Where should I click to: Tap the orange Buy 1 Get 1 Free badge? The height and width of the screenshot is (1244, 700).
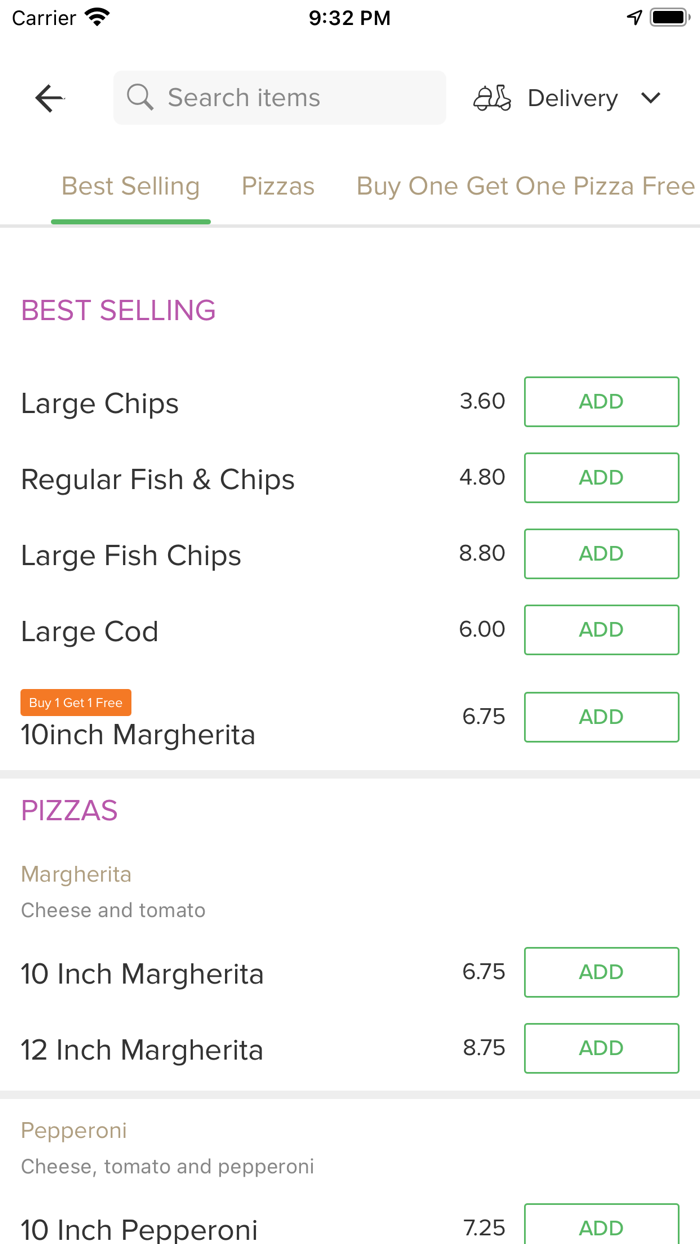tap(75, 702)
